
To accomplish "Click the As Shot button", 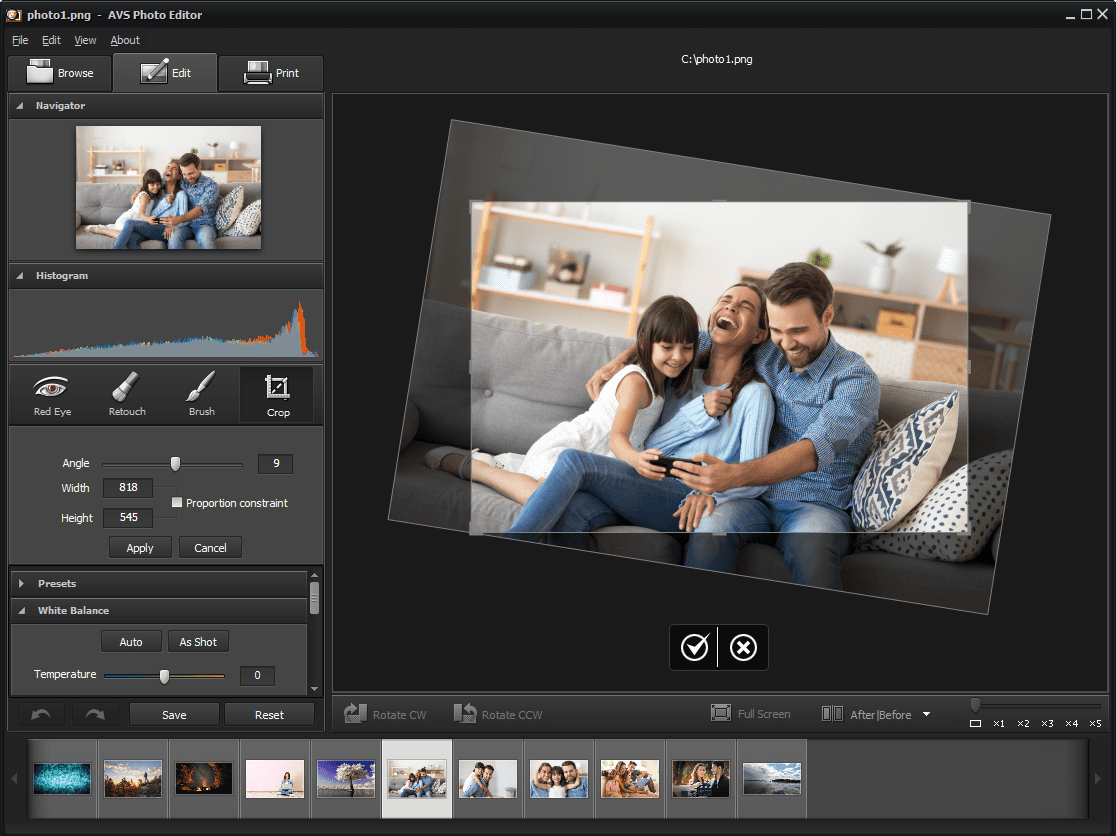I will click(198, 642).
